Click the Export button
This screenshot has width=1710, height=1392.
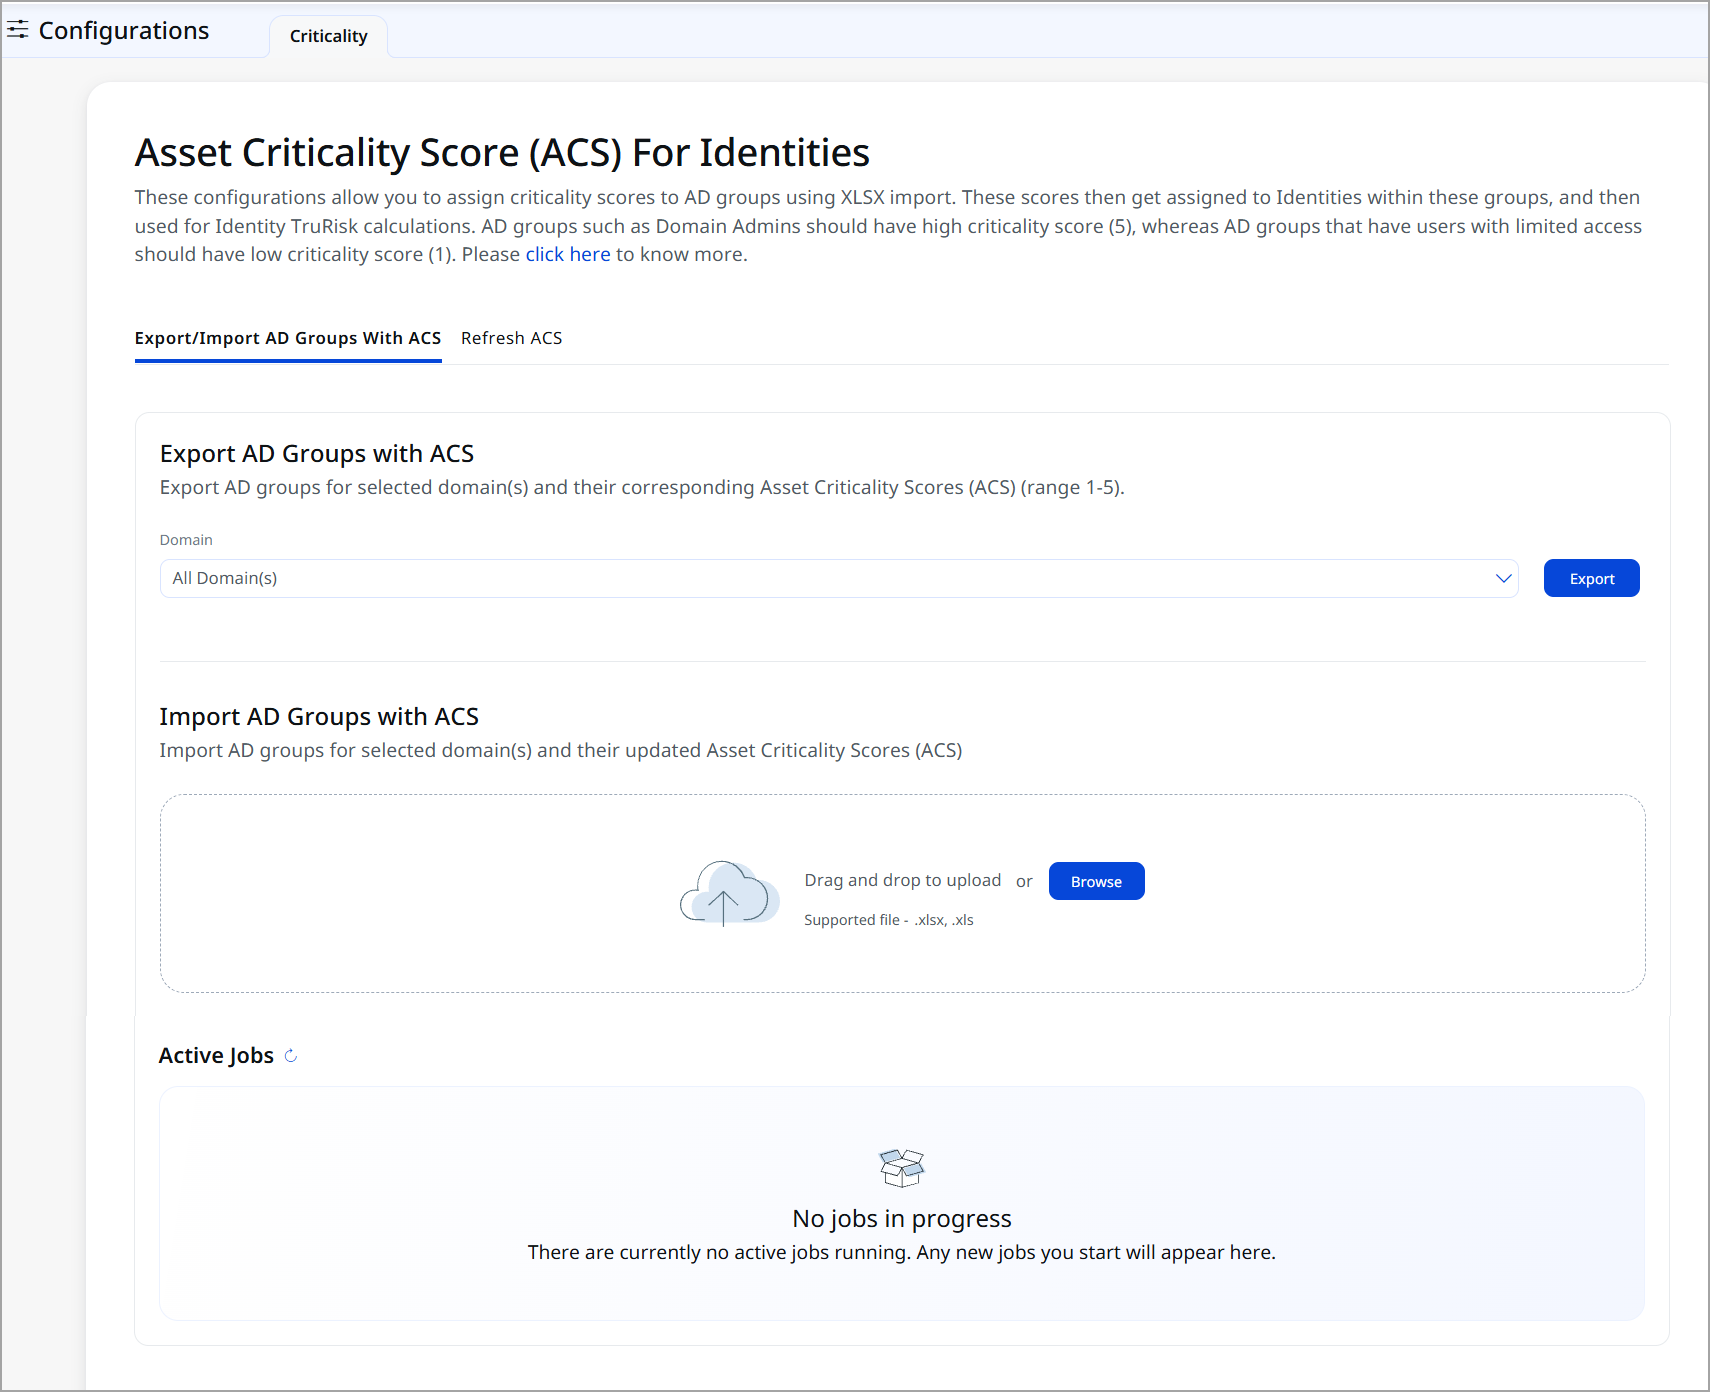pyautogui.click(x=1592, y=578)
